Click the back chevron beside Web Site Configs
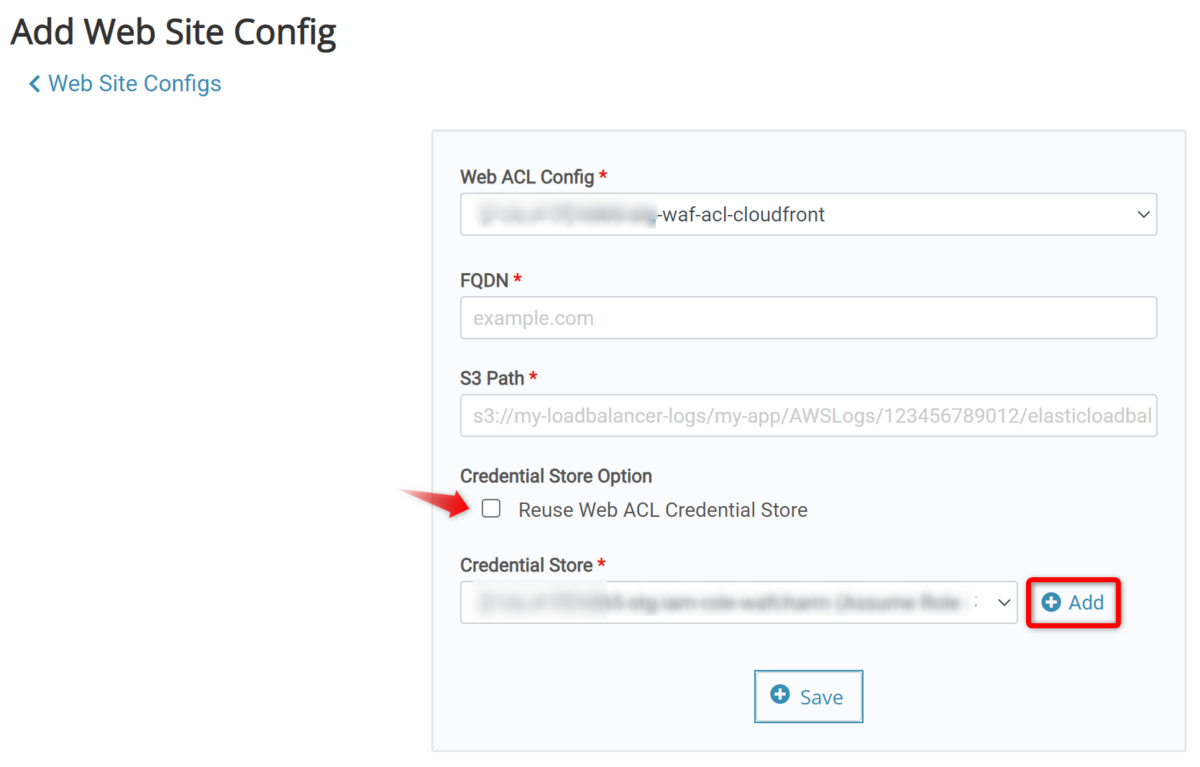1200x767 pixels. tap(35, 84)
